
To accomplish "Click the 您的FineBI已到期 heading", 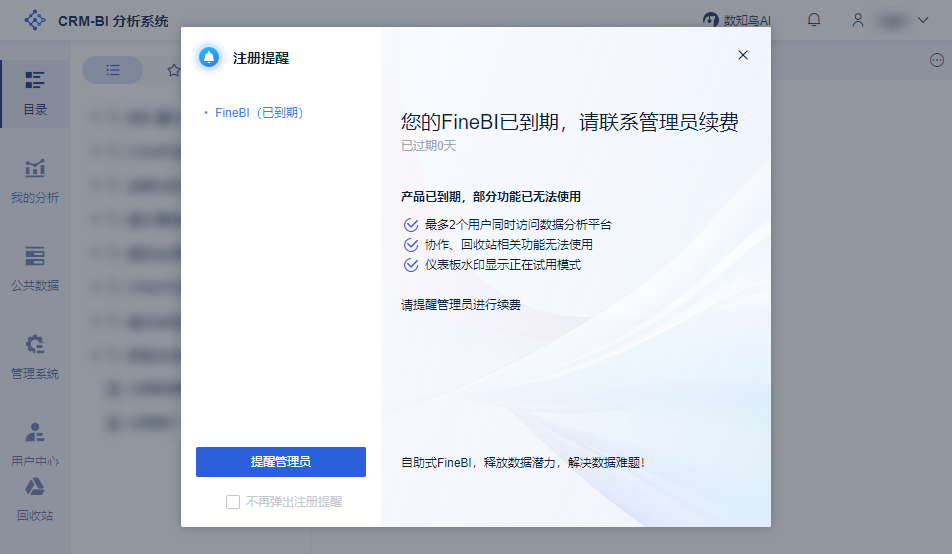I will 570,122.
